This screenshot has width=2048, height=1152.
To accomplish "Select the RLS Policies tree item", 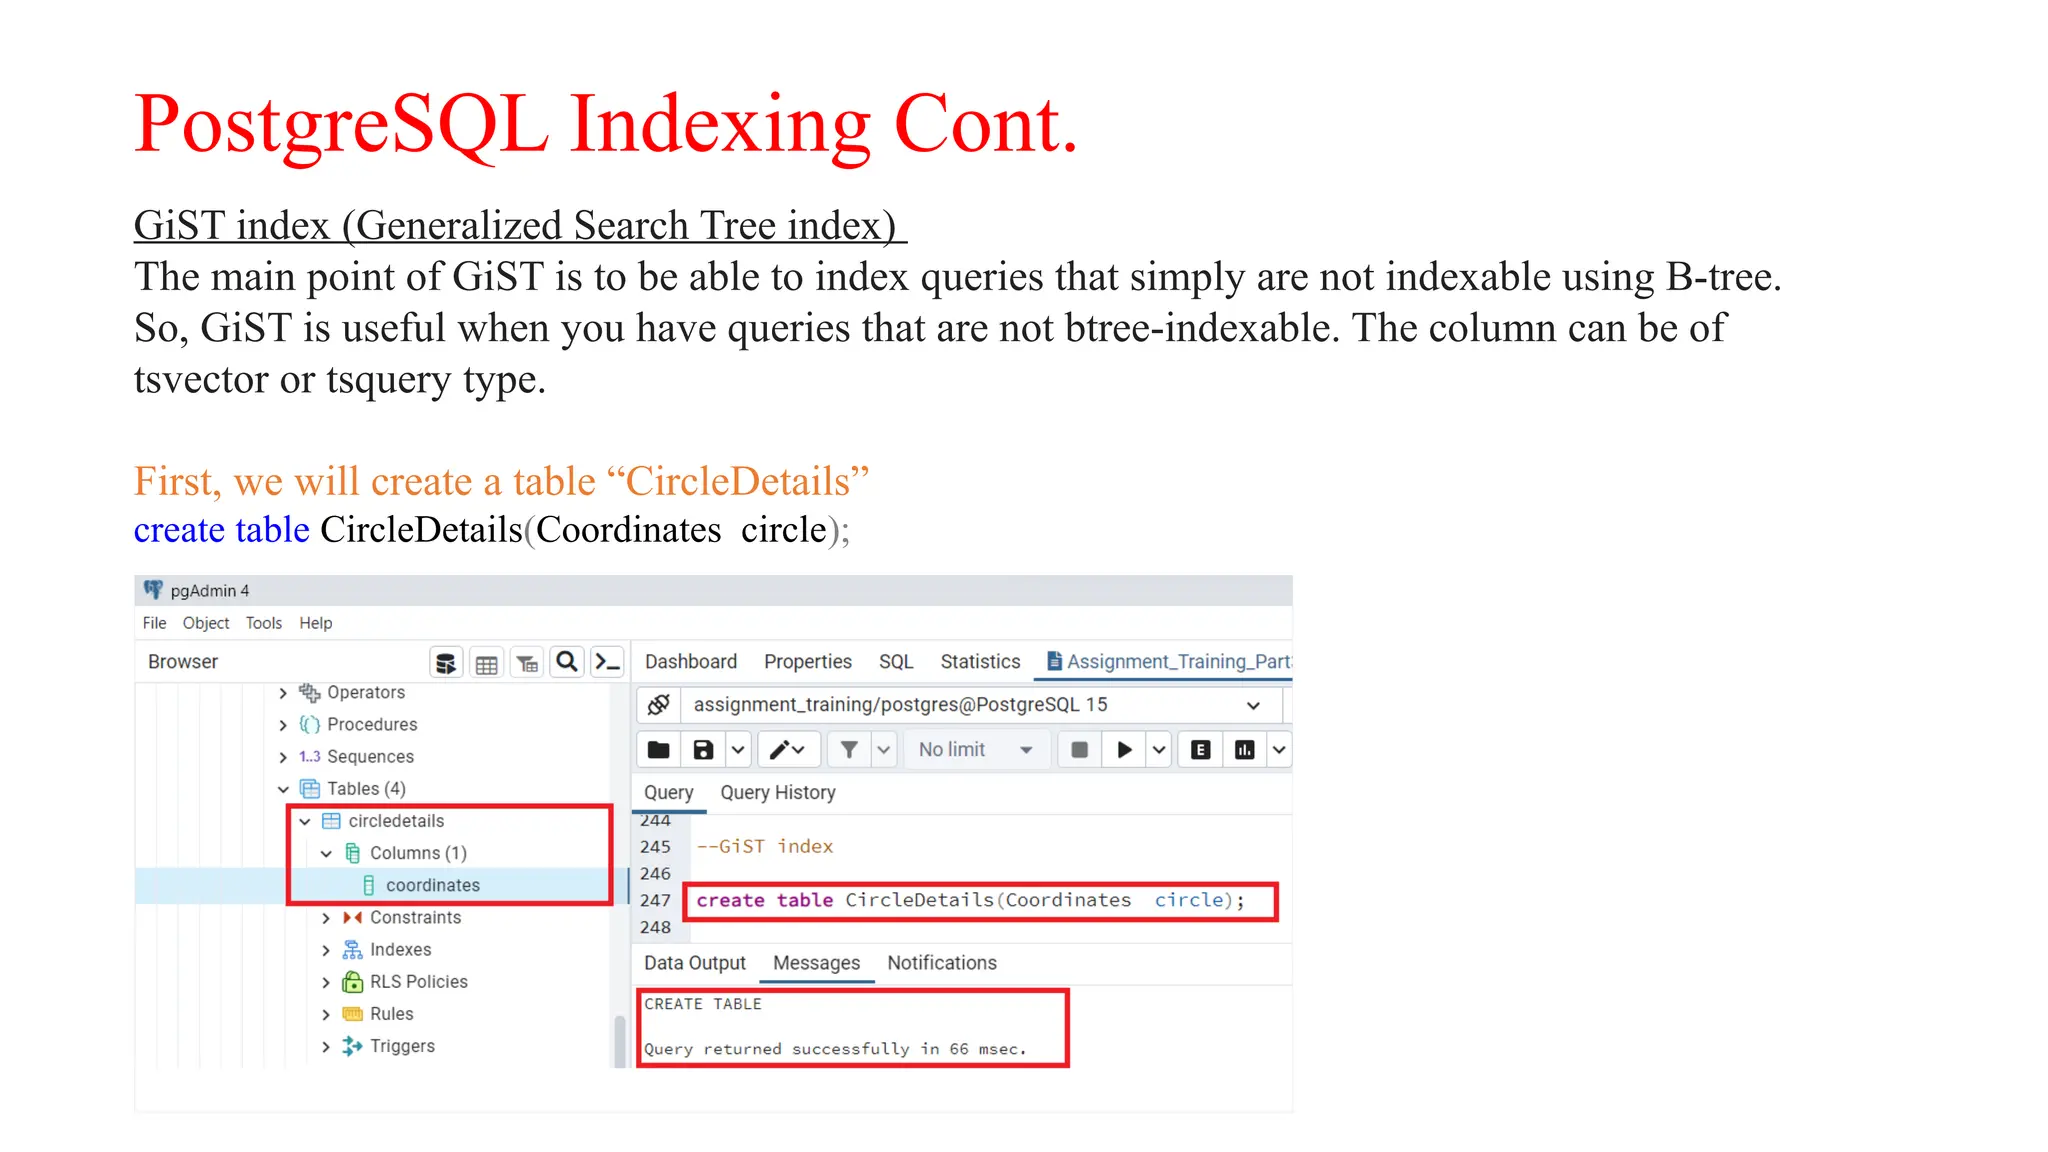I will (418, 982).
